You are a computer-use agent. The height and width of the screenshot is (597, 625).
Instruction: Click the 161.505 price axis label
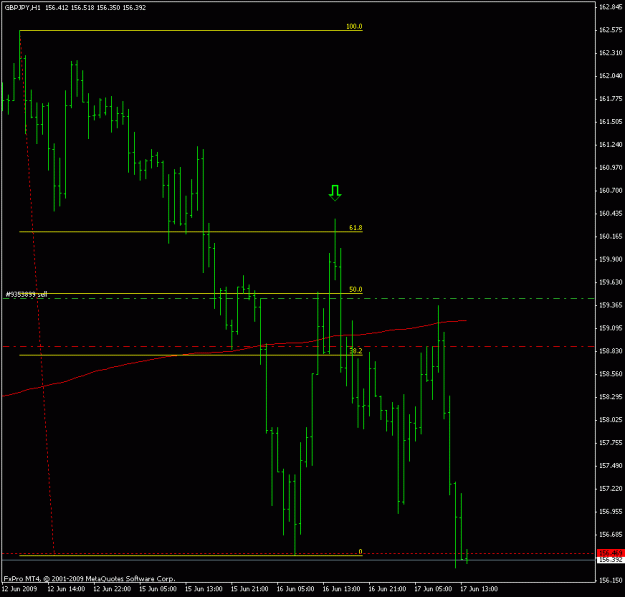point(611,122)
